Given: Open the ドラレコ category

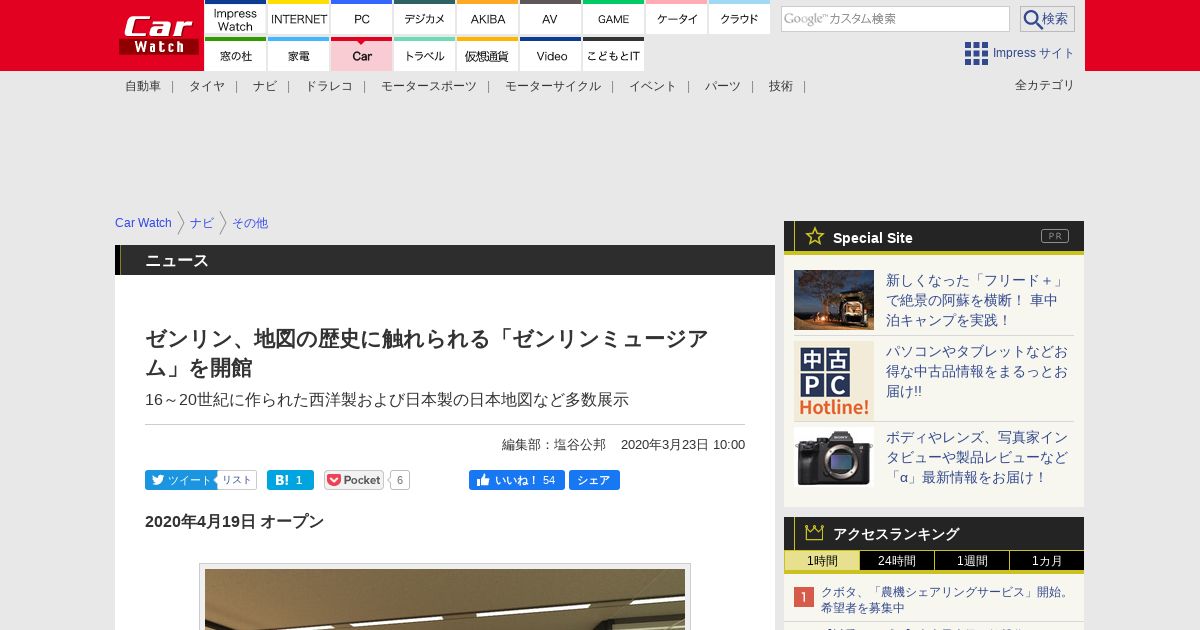Looking at the screenshot, I should [329, 86].
